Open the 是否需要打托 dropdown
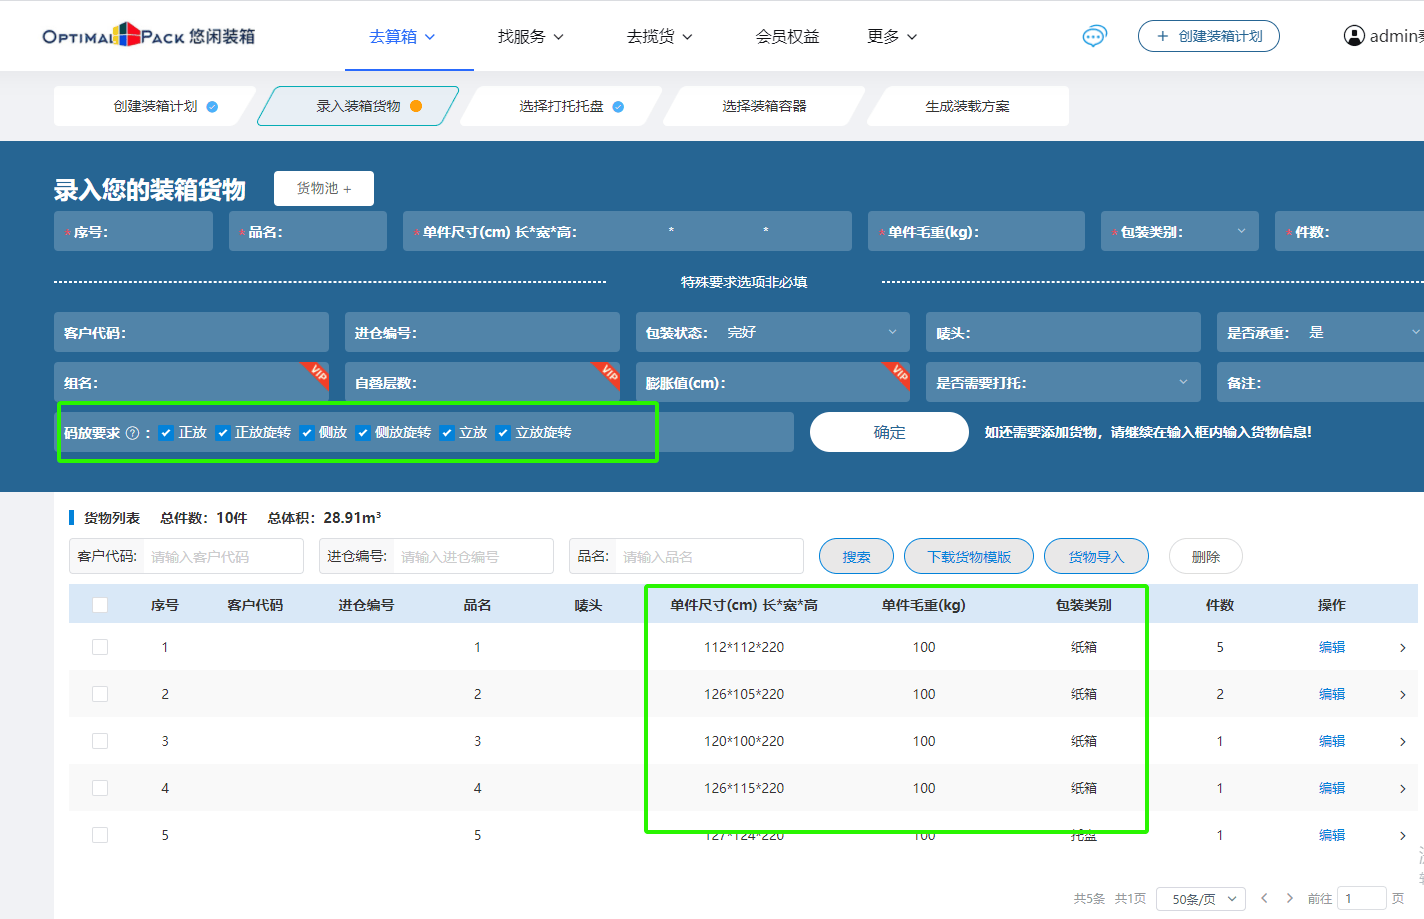 point(1063,382)
